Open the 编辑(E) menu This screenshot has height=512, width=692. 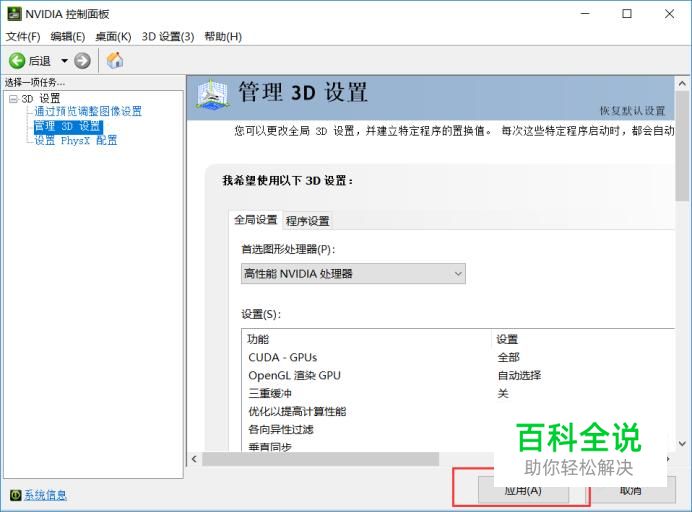[x=68, y=37]
